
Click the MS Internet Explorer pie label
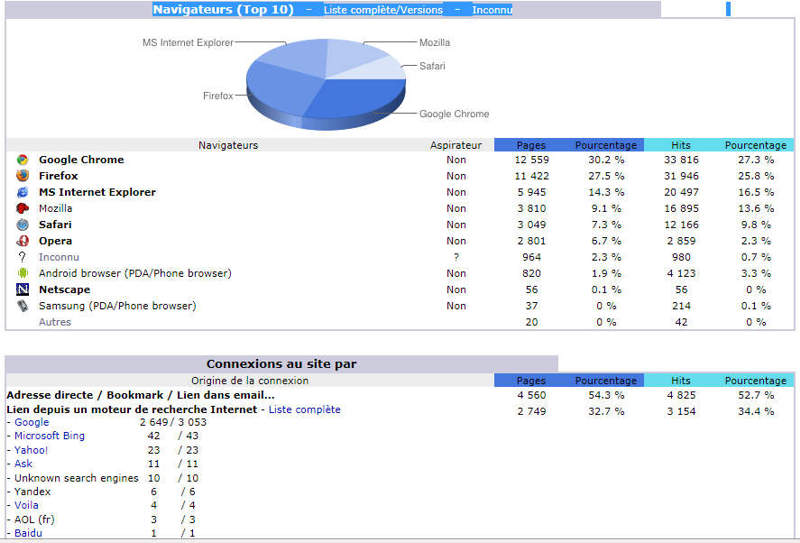187,43
